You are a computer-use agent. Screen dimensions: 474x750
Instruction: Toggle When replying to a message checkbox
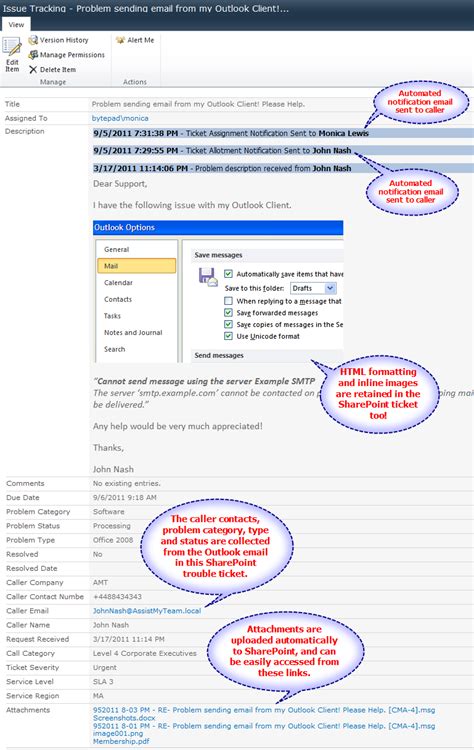(x=229, y=301)
